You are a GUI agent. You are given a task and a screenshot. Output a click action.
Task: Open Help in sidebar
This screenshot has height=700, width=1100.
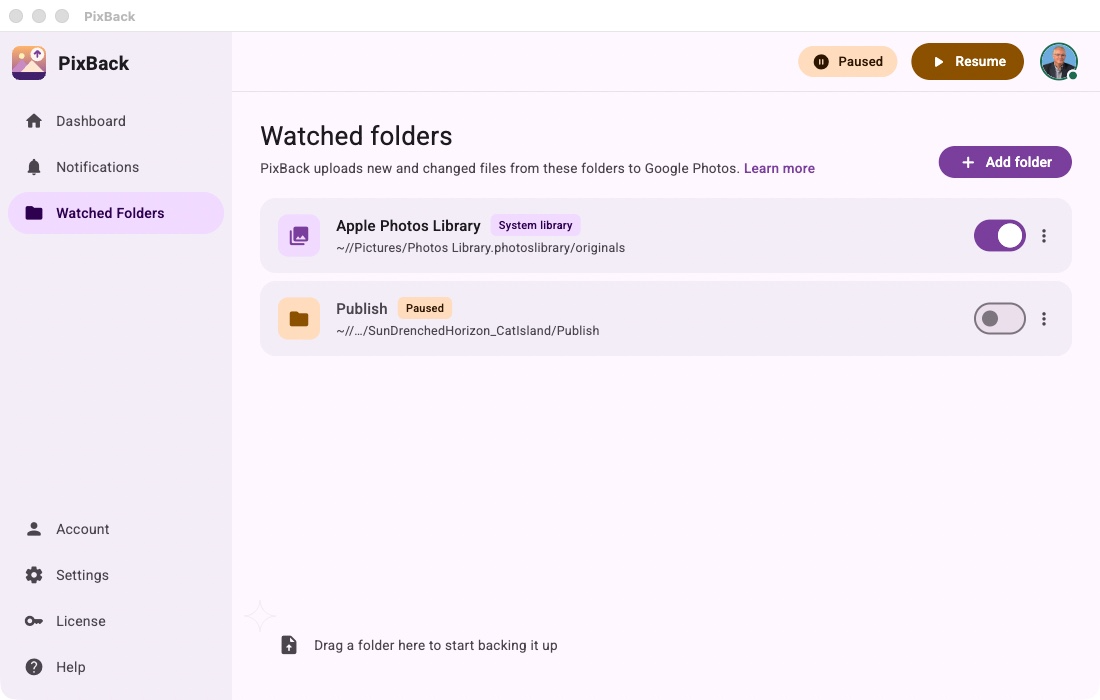[116, 667]
